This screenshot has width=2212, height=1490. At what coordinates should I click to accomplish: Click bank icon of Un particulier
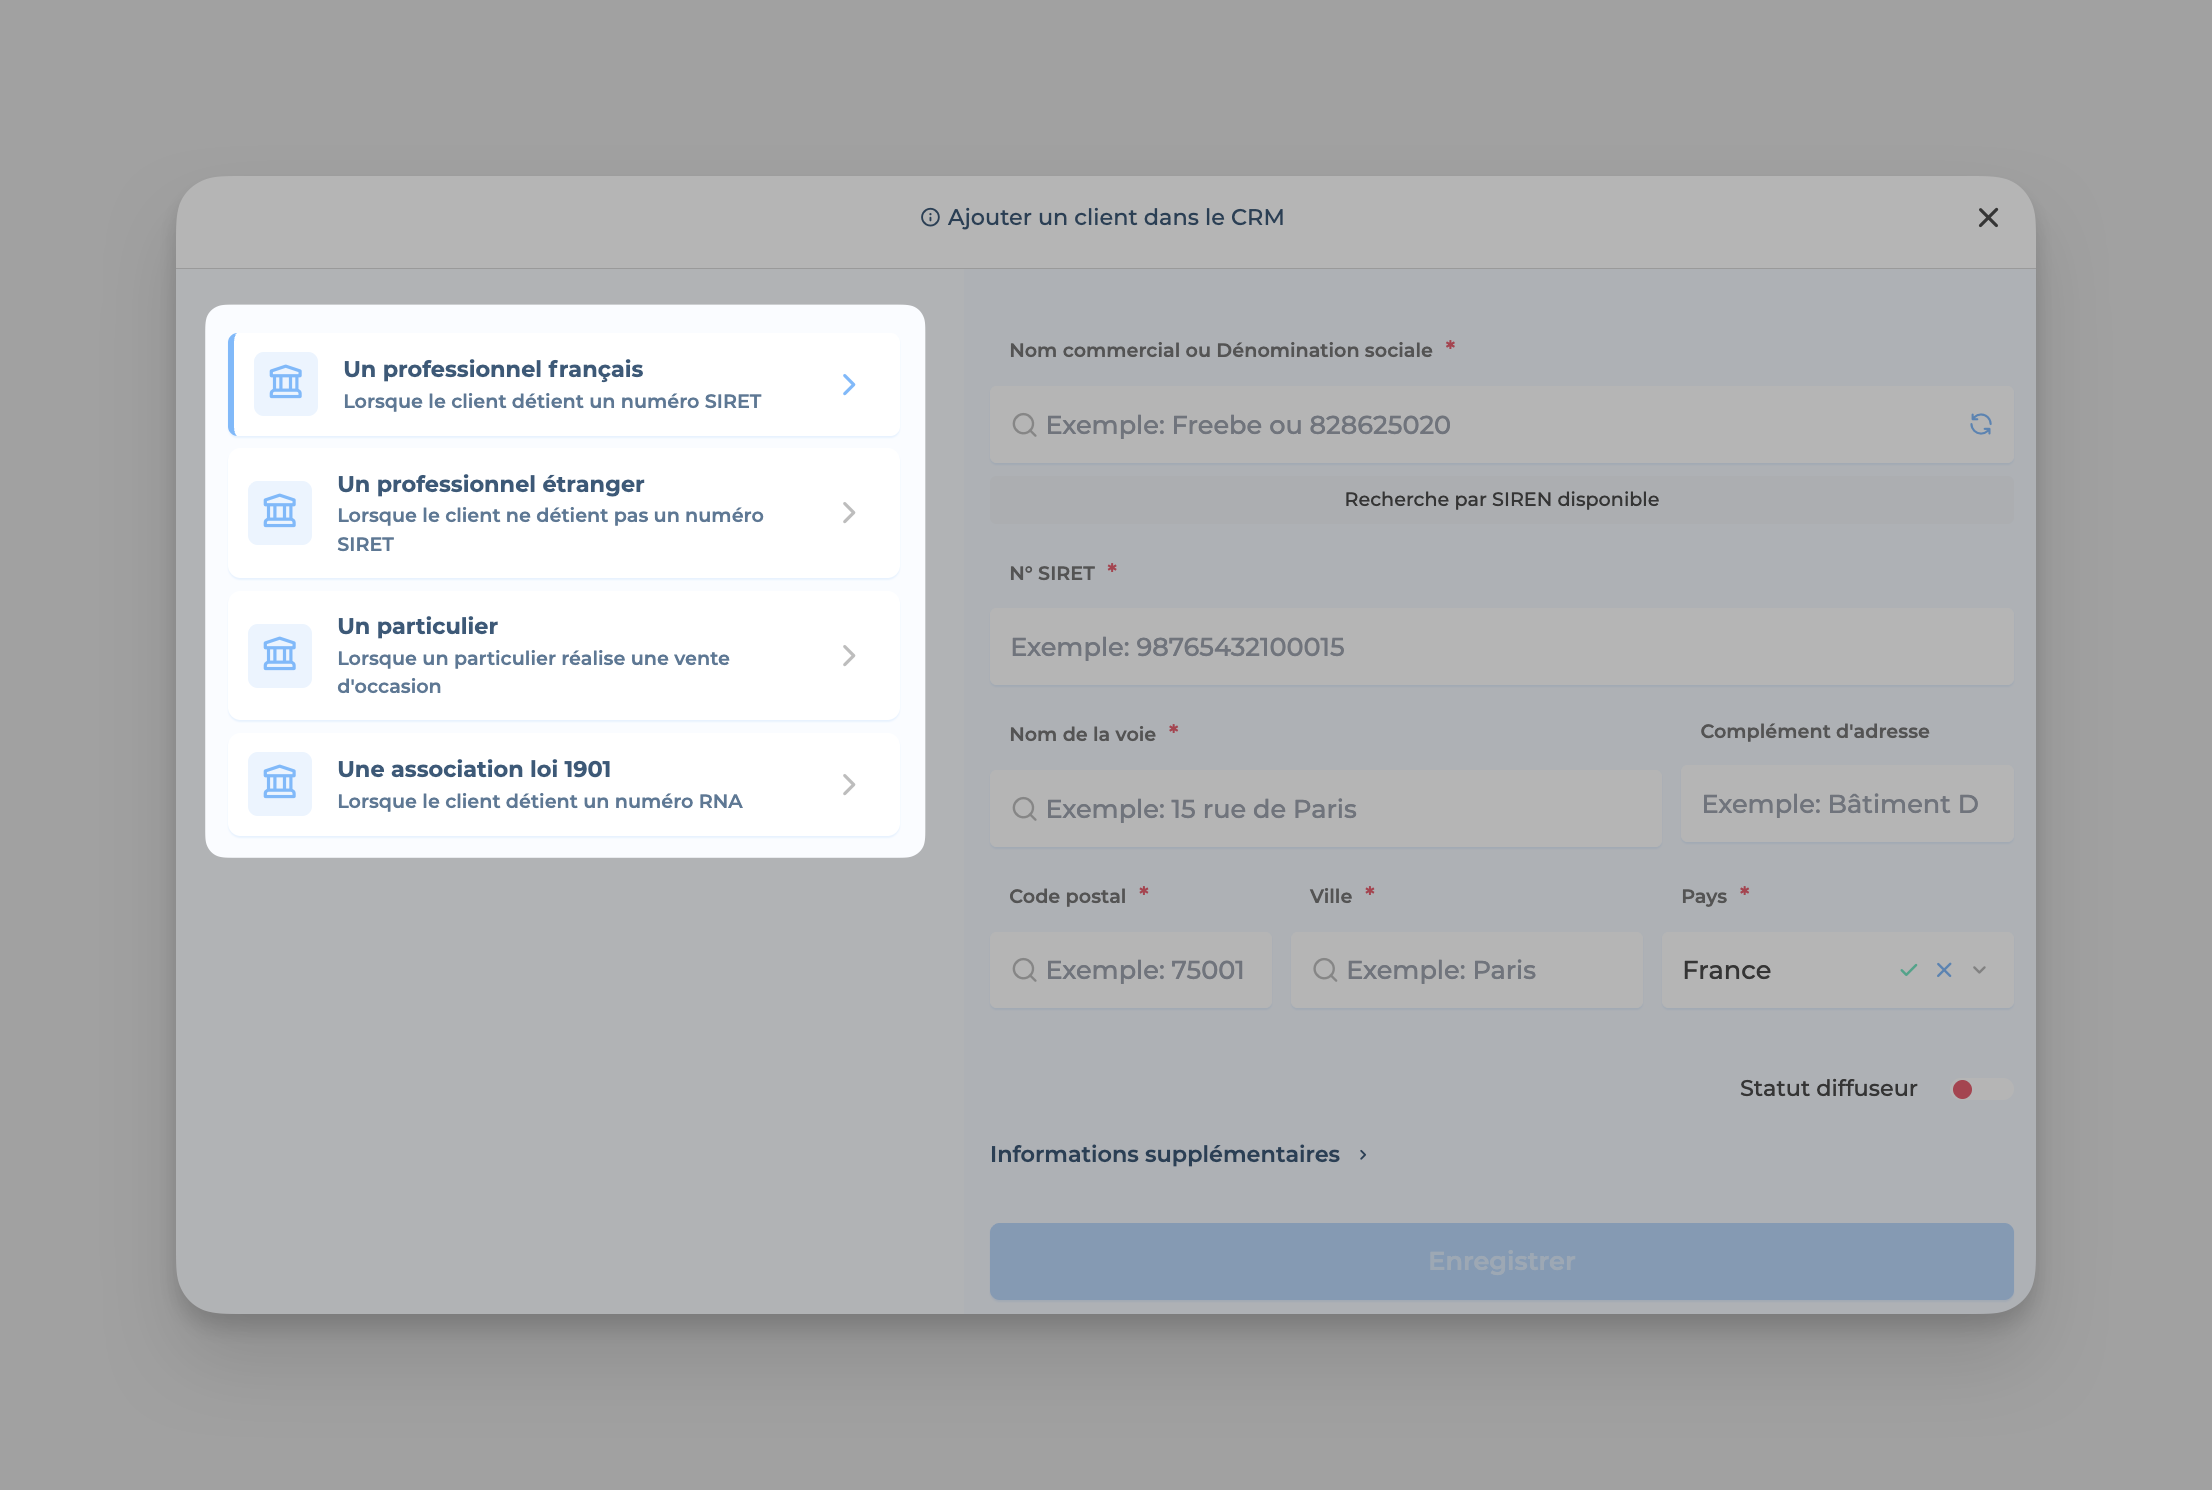[x=280, y=655]
